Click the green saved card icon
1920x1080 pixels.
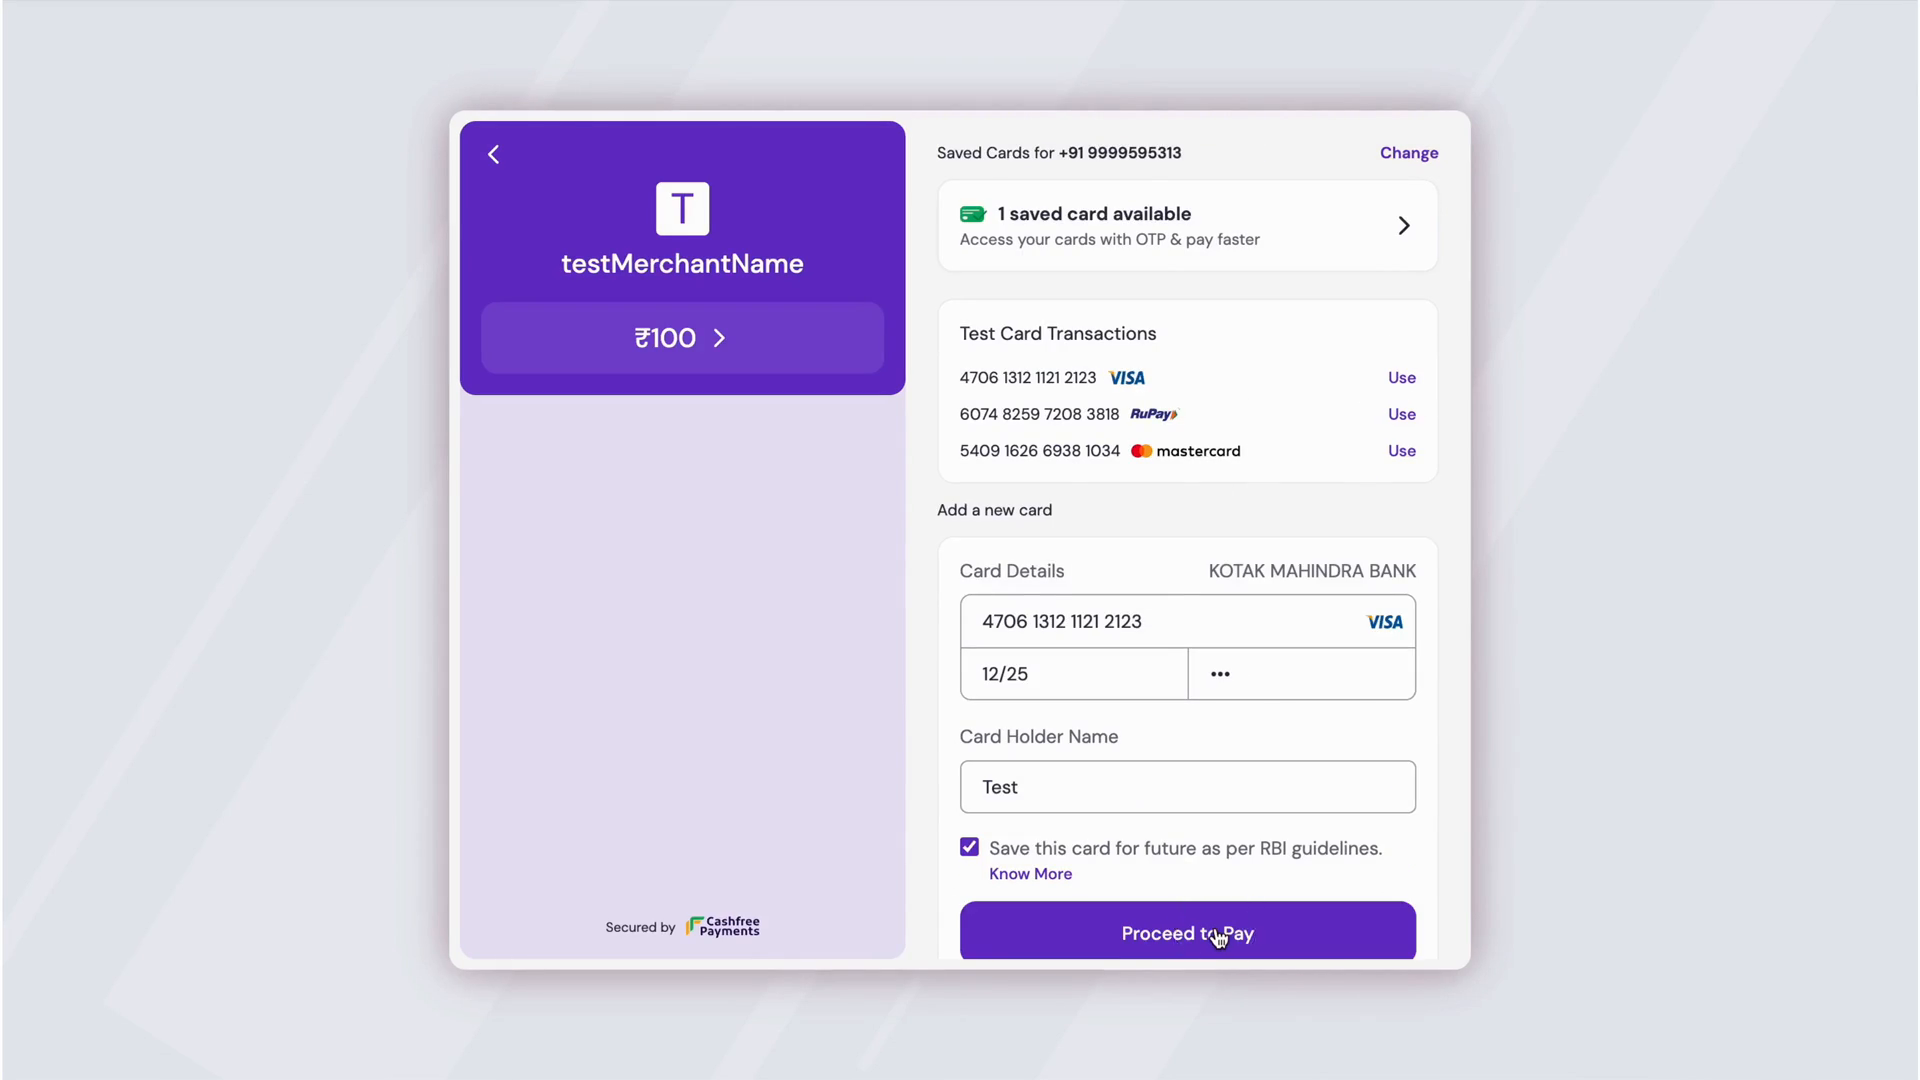tap(973, 214)
